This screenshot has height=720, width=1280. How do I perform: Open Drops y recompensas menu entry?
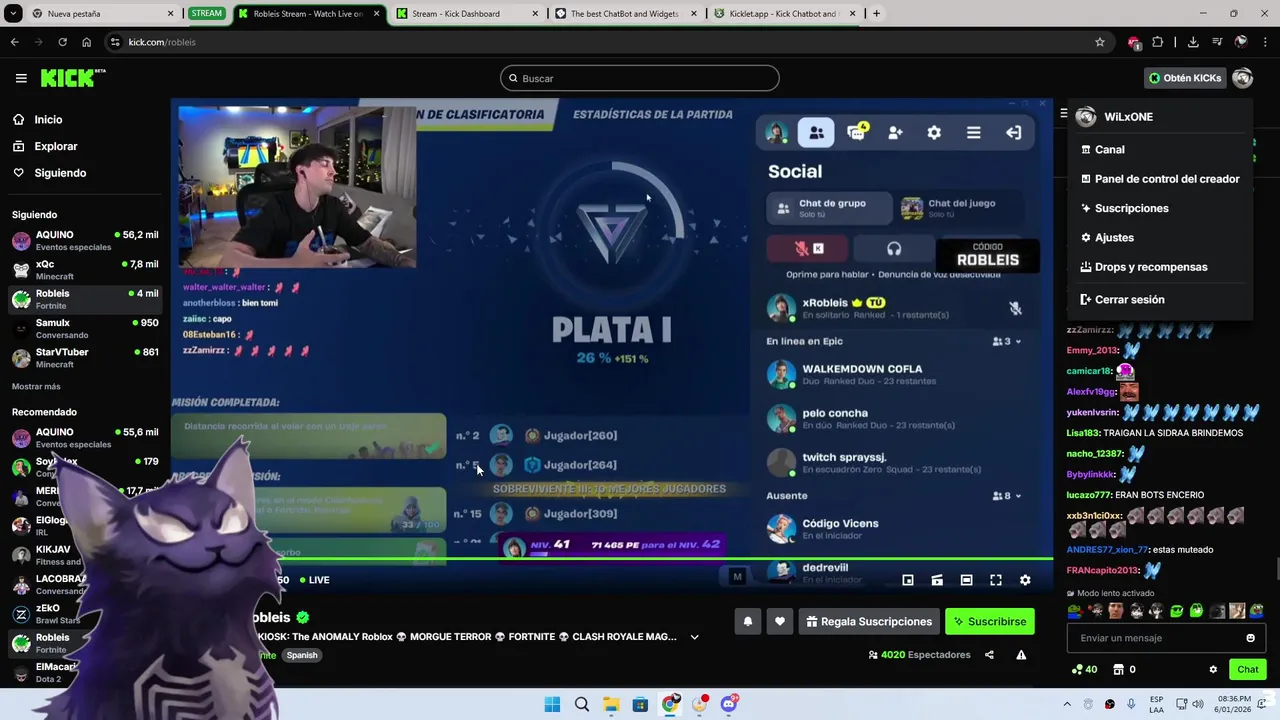pos(1161,267)
